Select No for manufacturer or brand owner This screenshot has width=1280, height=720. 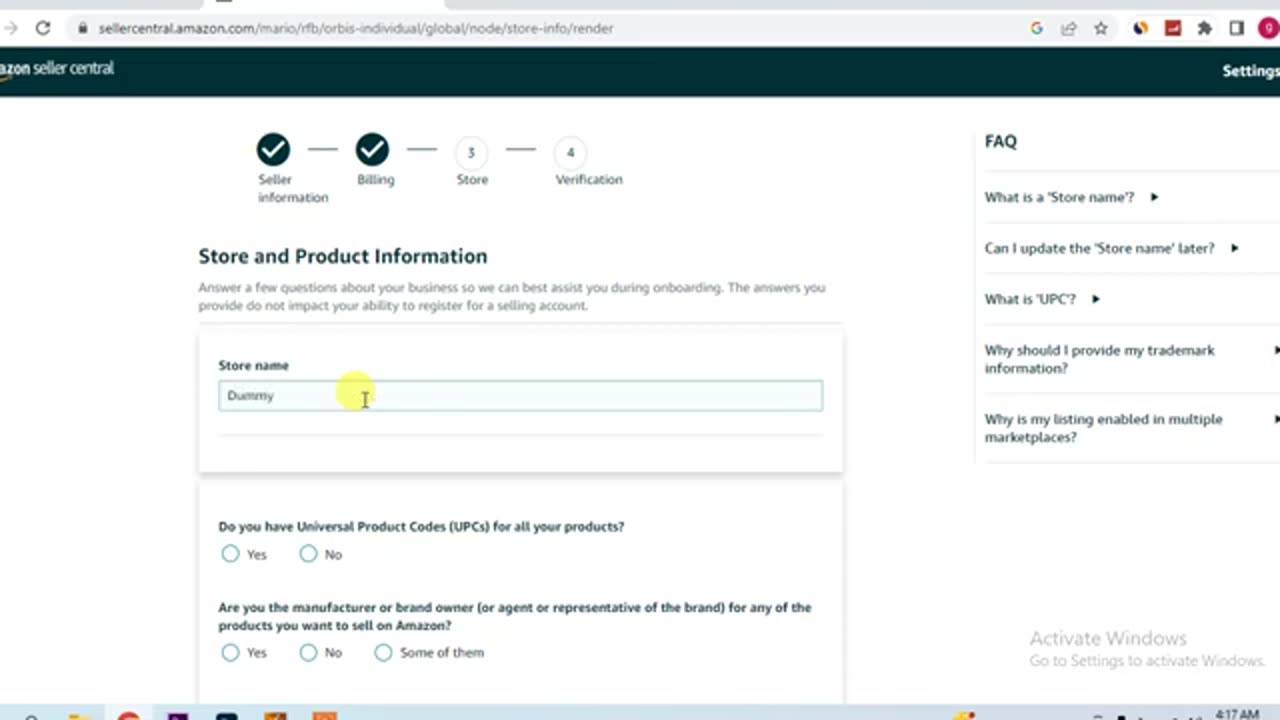(308, 652)
